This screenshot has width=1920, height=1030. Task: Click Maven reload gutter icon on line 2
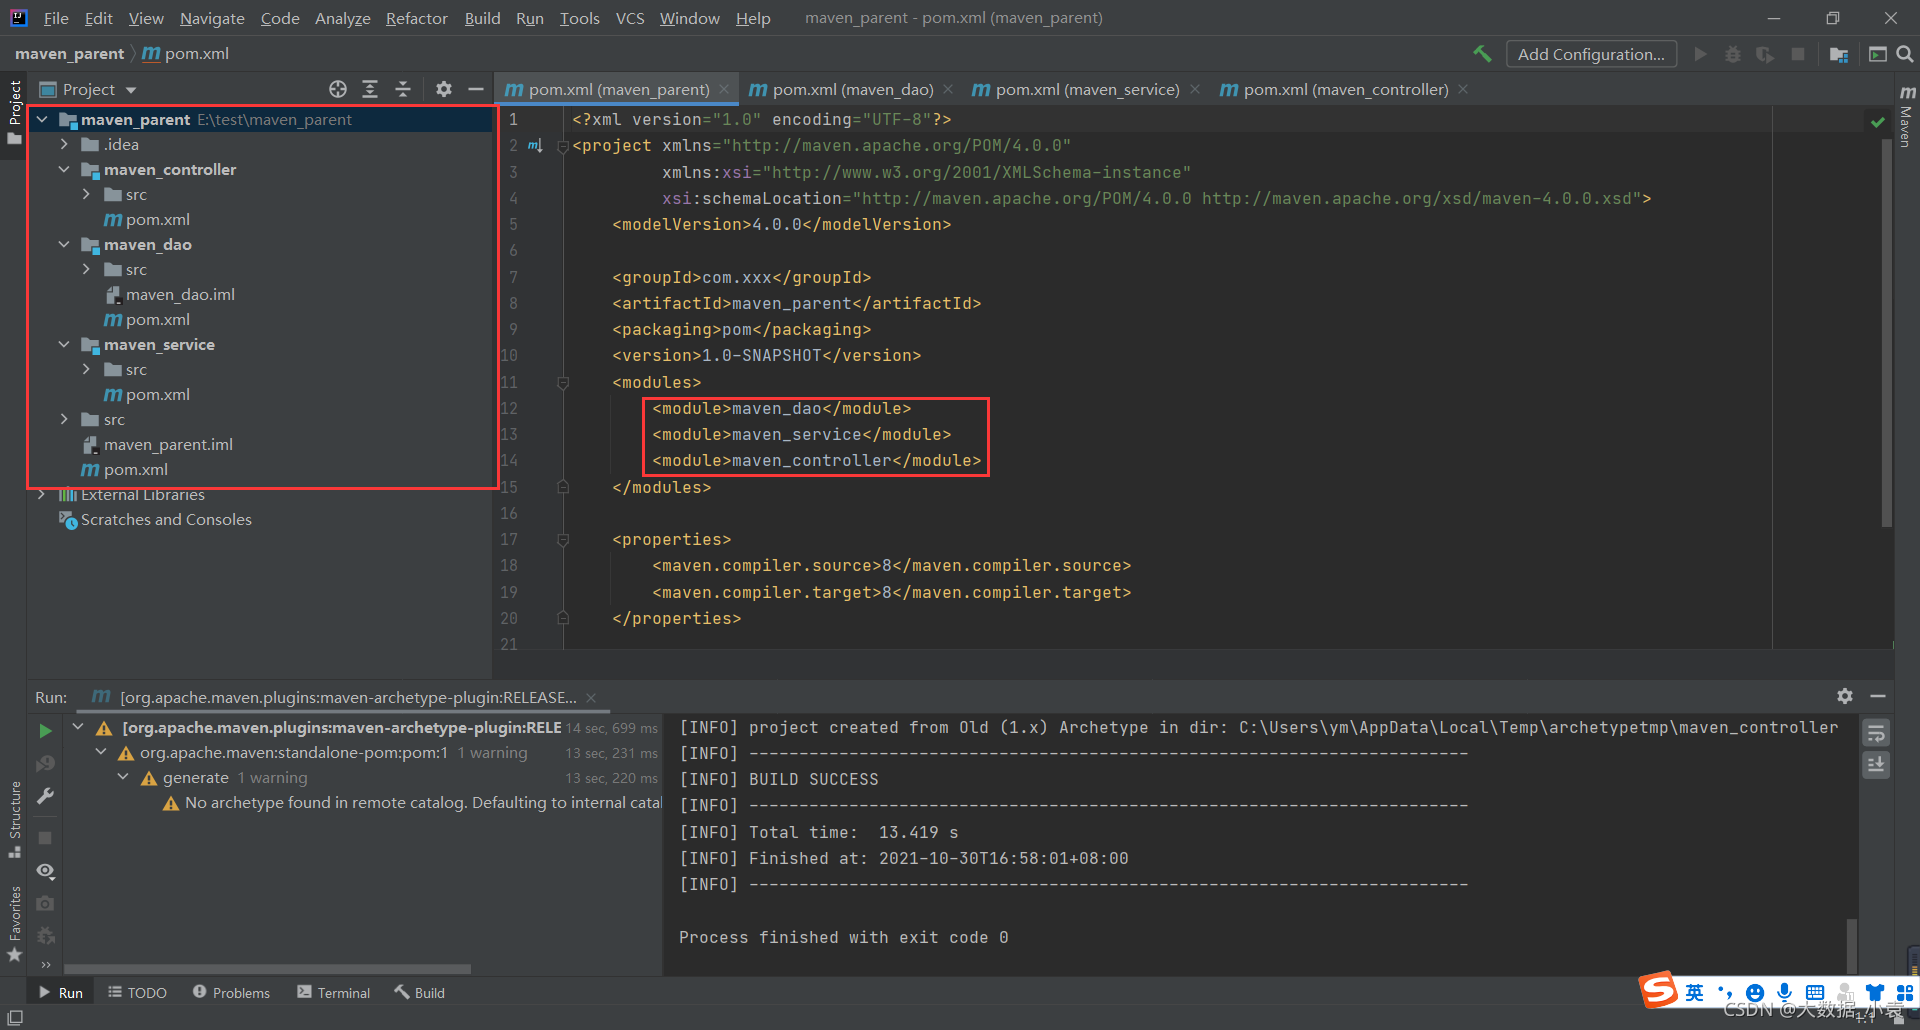coord(535,146)
